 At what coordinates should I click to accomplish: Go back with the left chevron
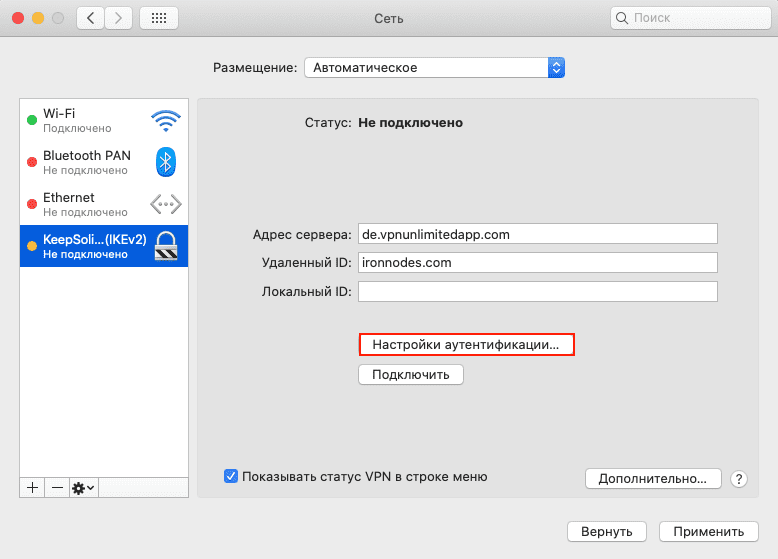tap(91, 18)
